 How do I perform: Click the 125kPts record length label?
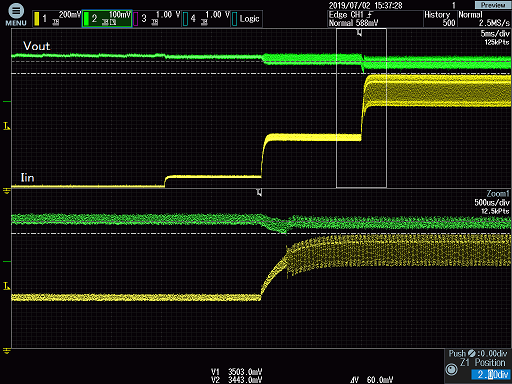tap(497, 42)
